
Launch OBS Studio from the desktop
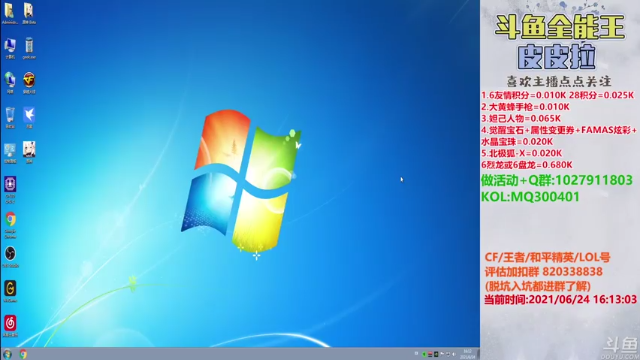click(10, 257)
